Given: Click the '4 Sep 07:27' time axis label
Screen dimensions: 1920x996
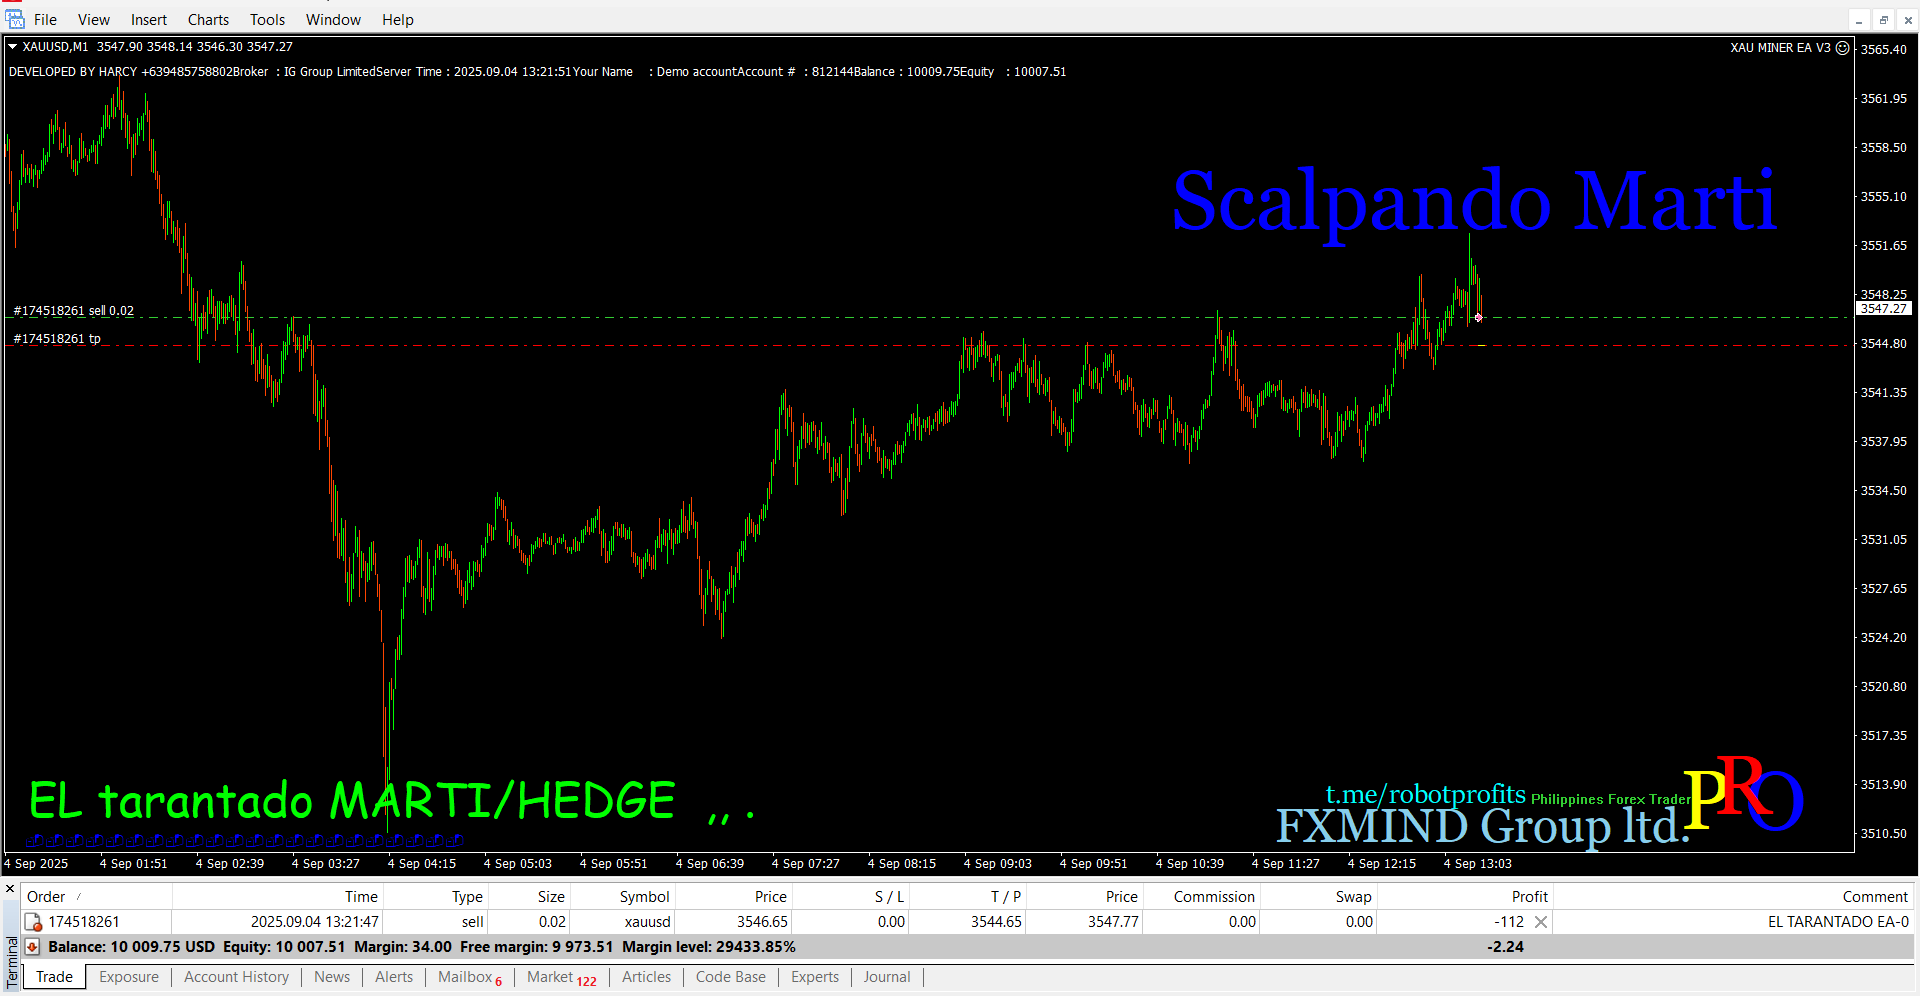Looking at the screenshot, I should (806, 864).
